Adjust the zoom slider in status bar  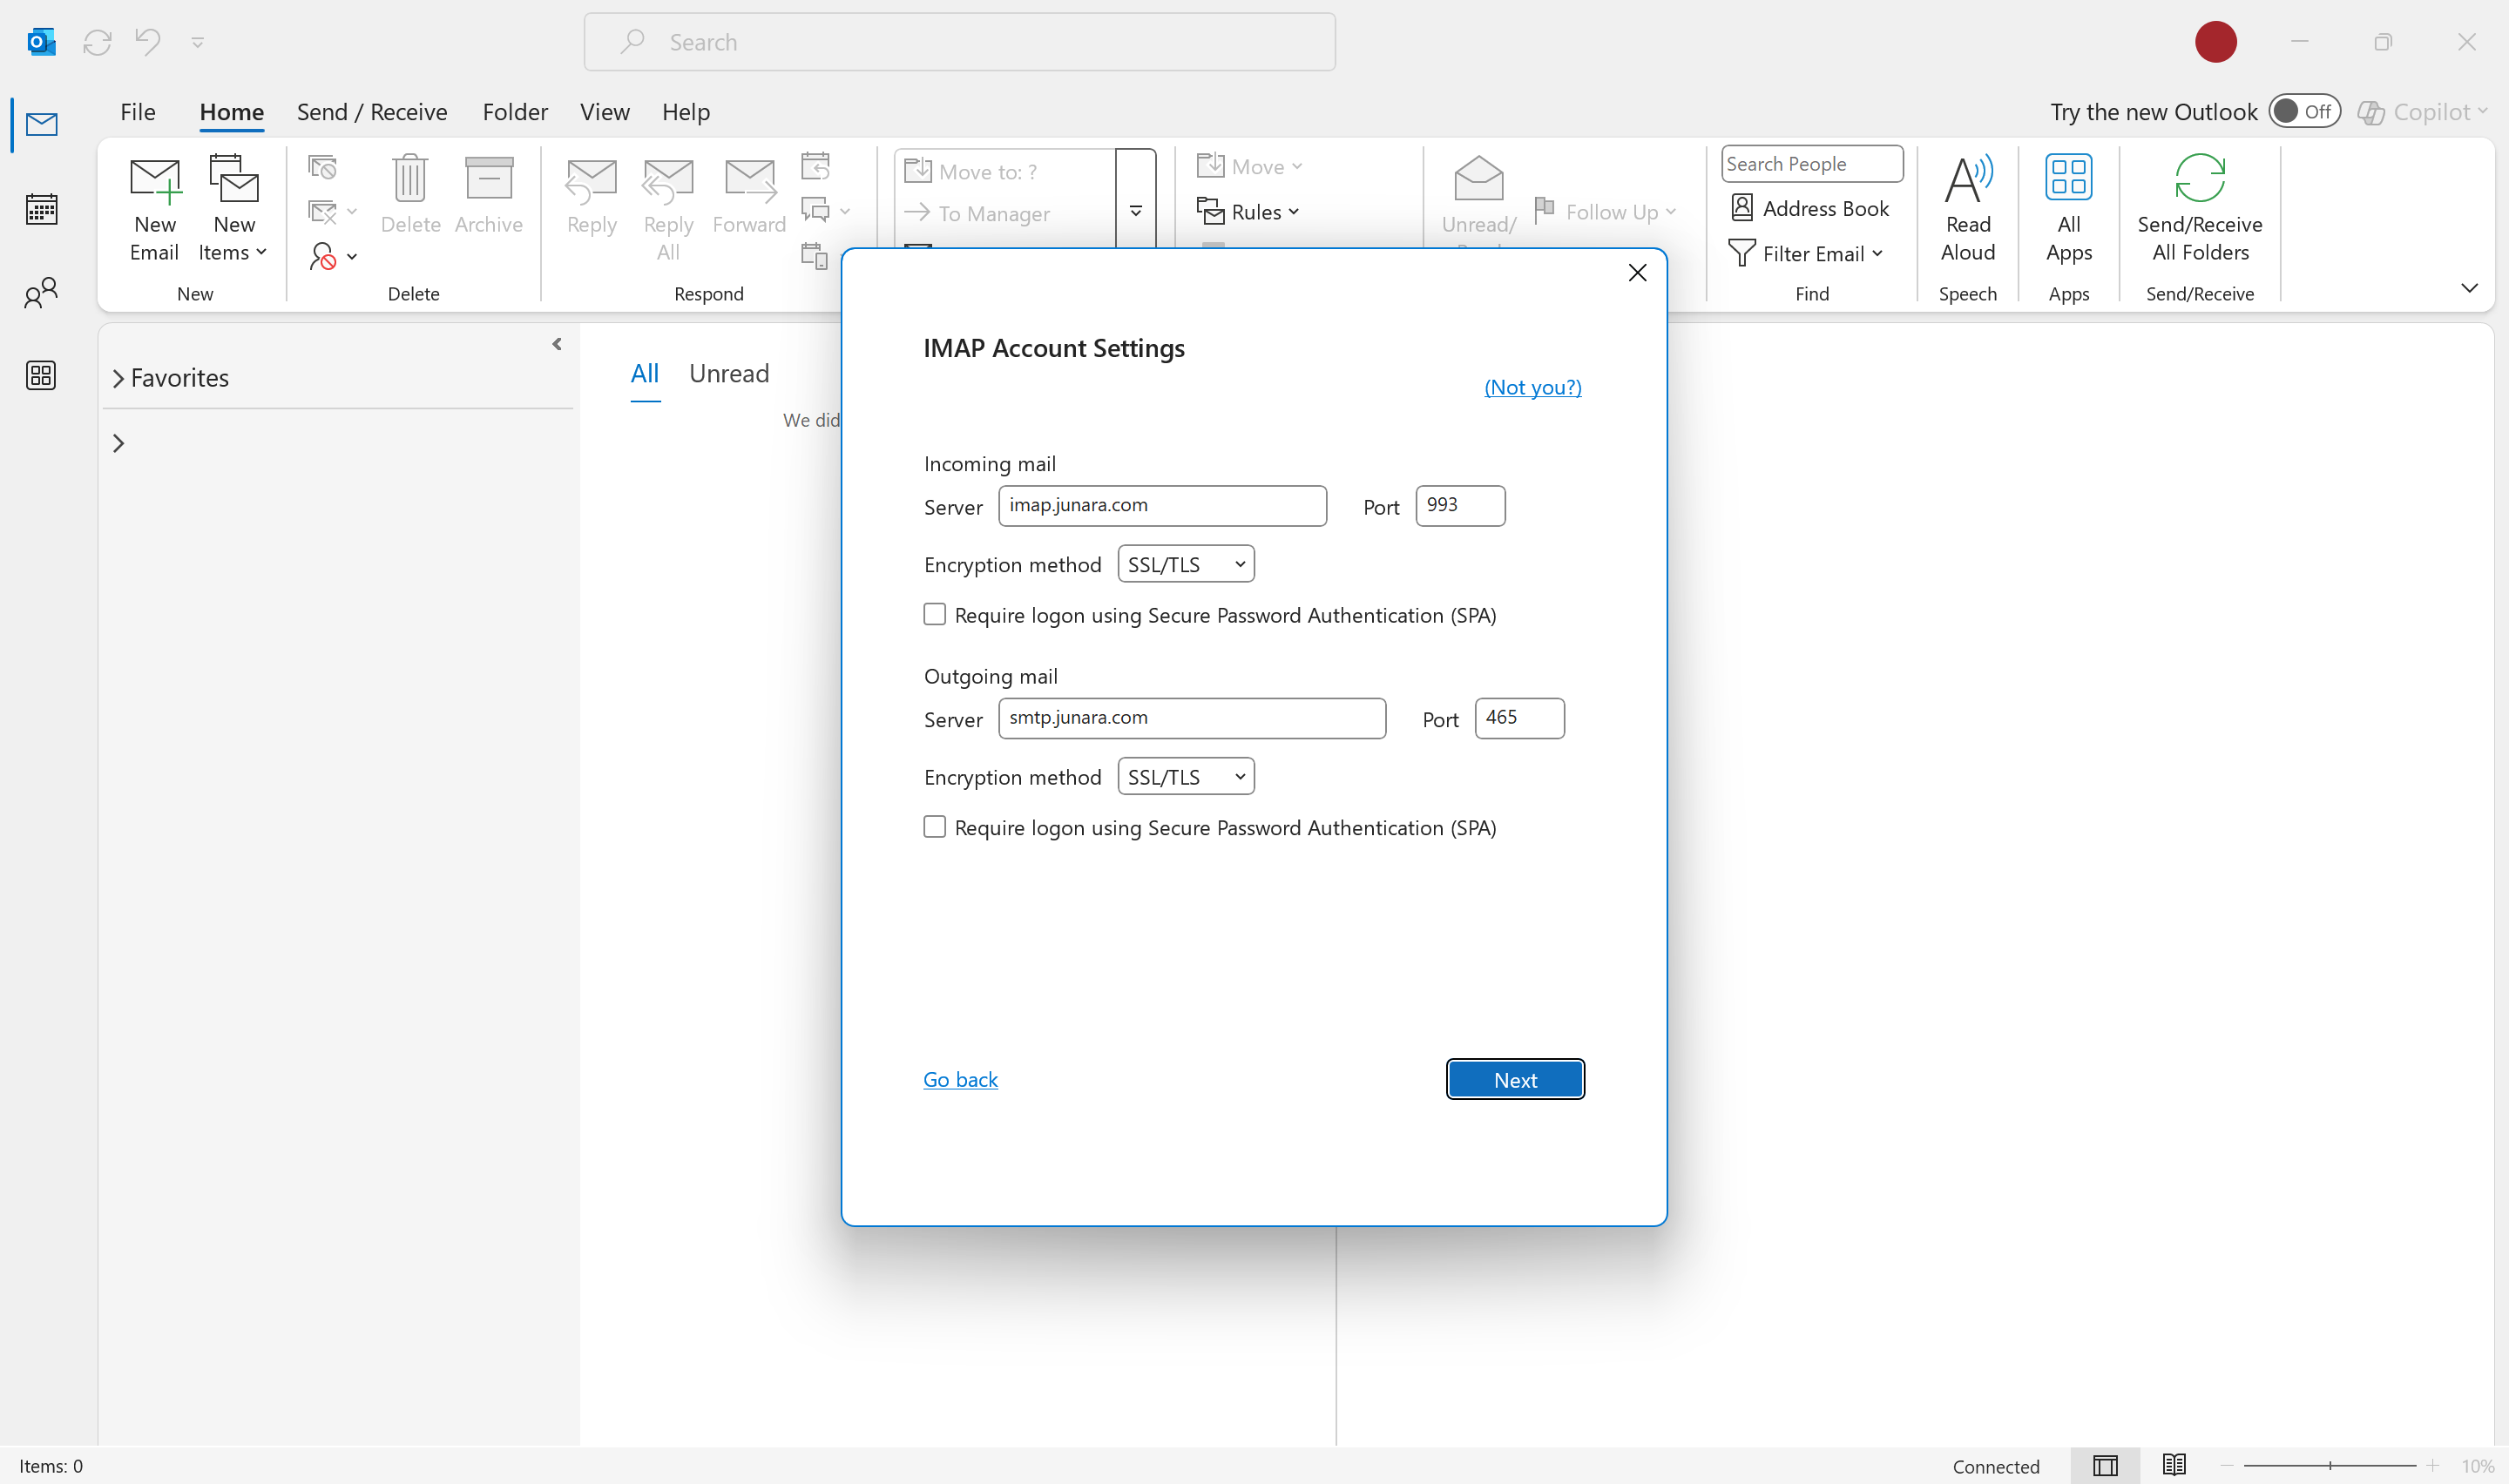click(x=2329, y=1466)
